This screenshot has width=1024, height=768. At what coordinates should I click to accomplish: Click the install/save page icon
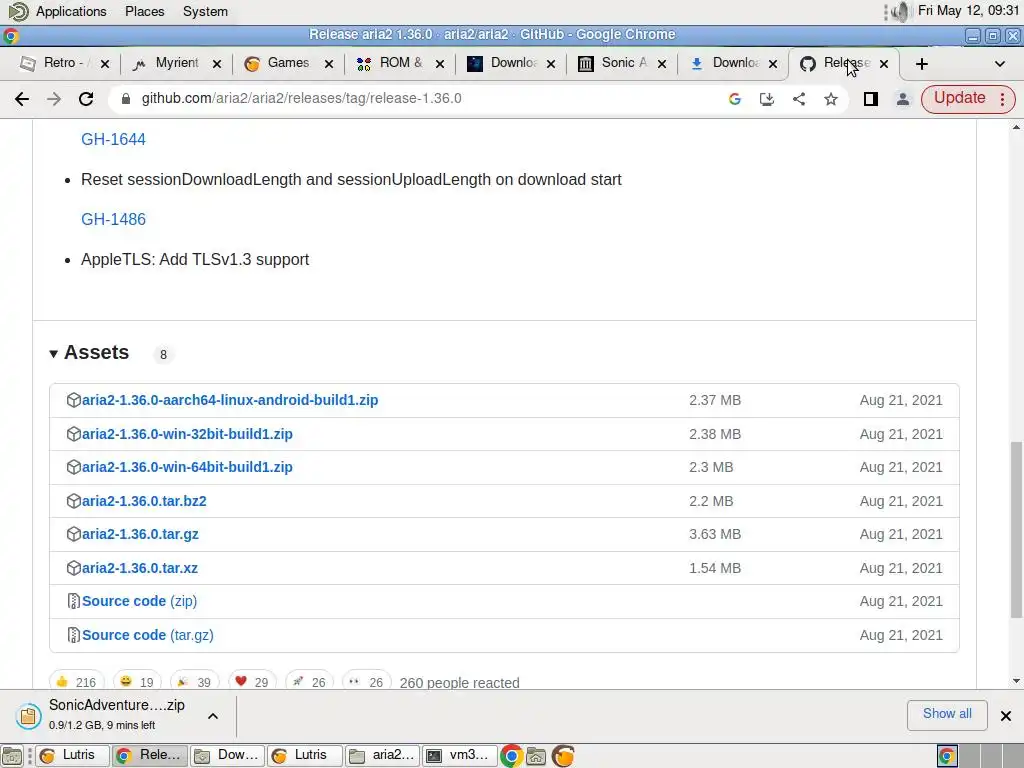767,99
